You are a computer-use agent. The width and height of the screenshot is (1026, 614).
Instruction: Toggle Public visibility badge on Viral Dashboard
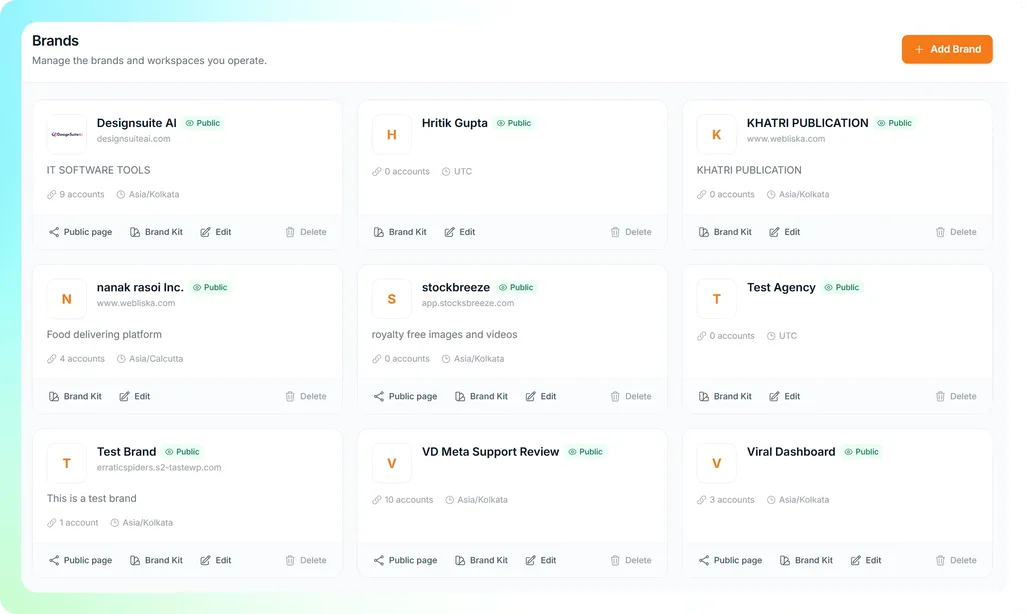pyautogui.click(x=862, y=452)
